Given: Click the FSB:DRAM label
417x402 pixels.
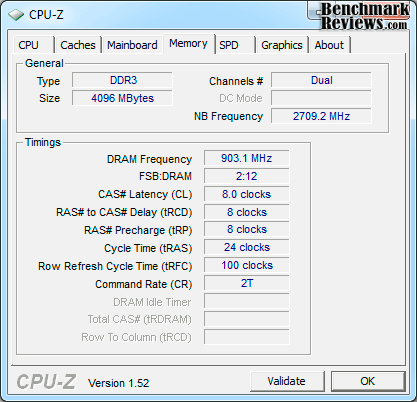Looking at the screenshot, I should coord(165,176).
